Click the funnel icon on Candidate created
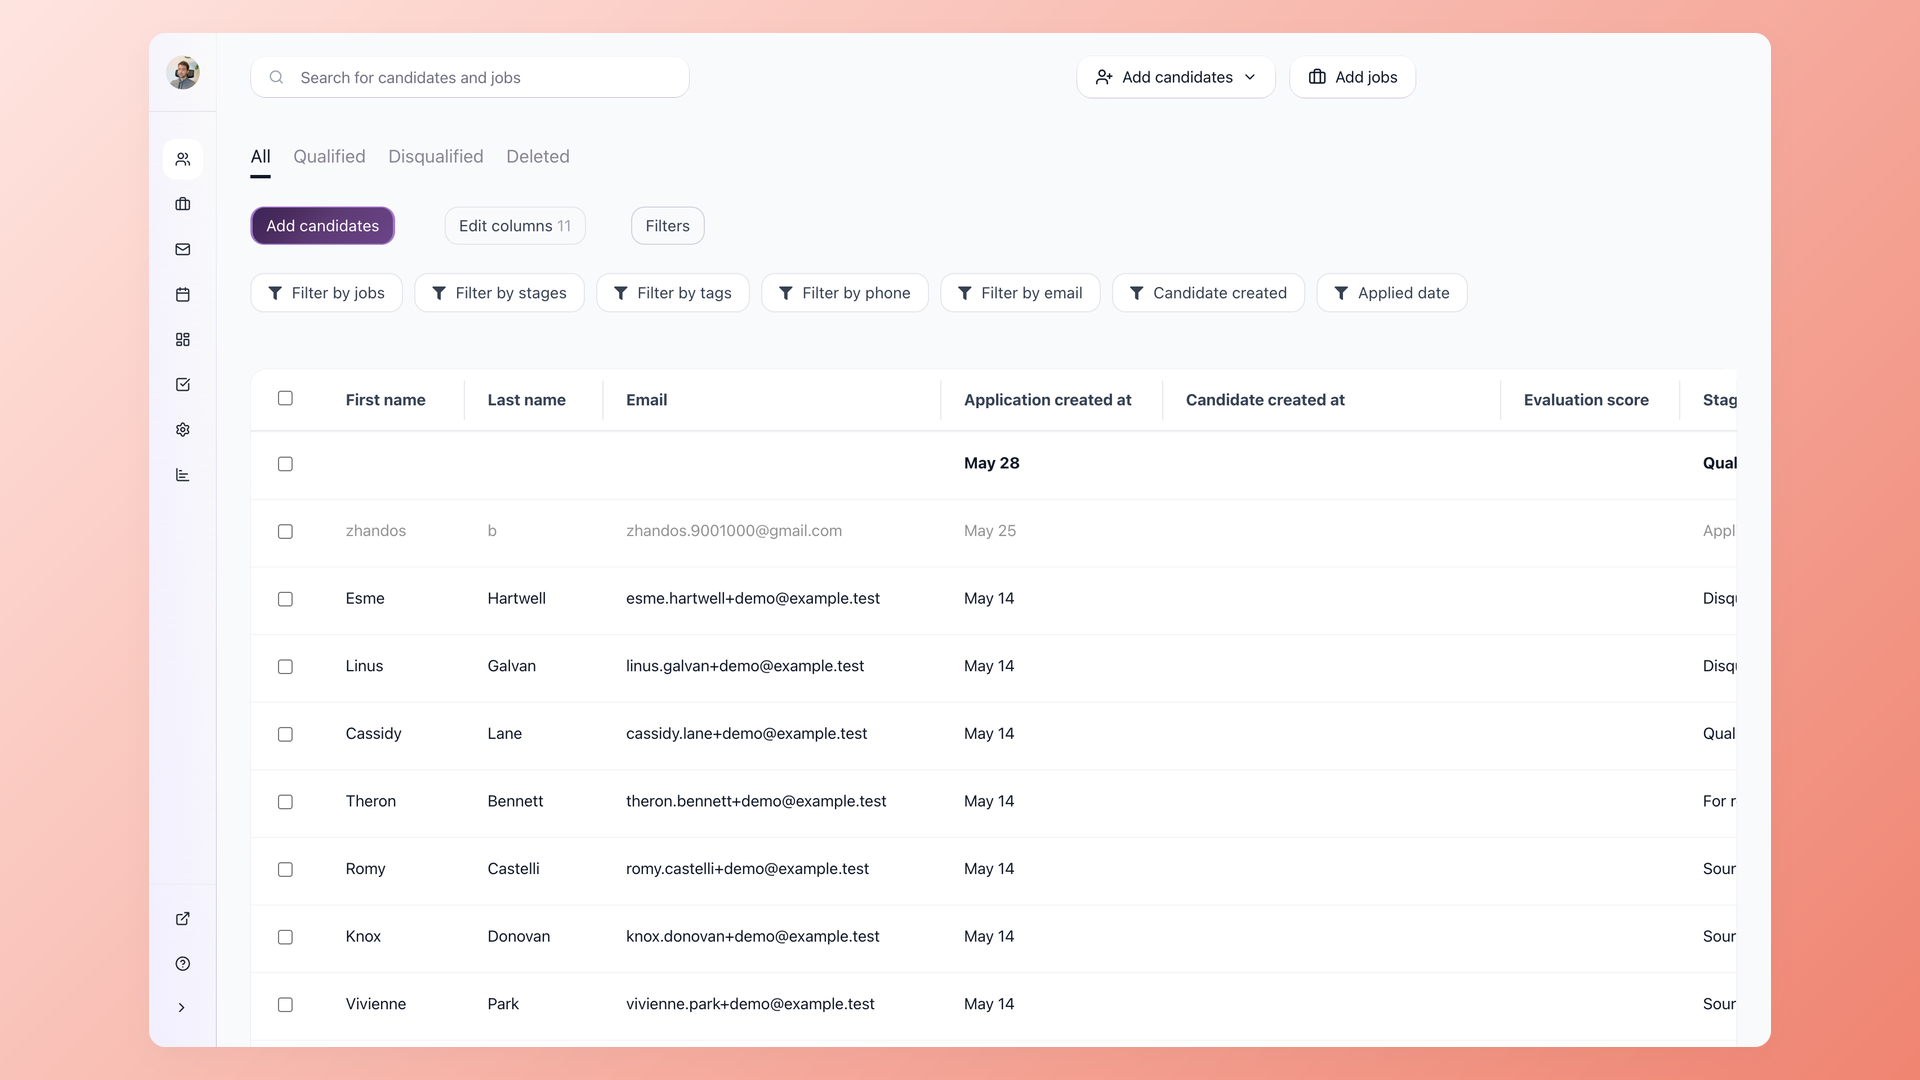 [x=1137, y=293]
